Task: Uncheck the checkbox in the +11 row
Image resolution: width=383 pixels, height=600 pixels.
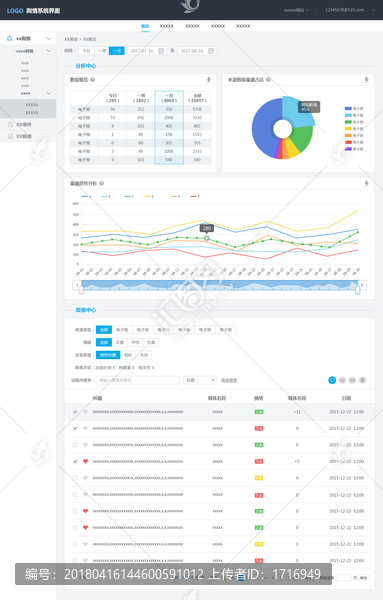Action: point(75,412)
